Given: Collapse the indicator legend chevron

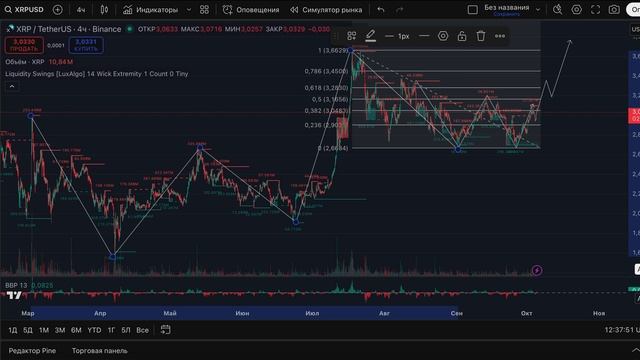Looking at the screenshot, I should (12, 87).
